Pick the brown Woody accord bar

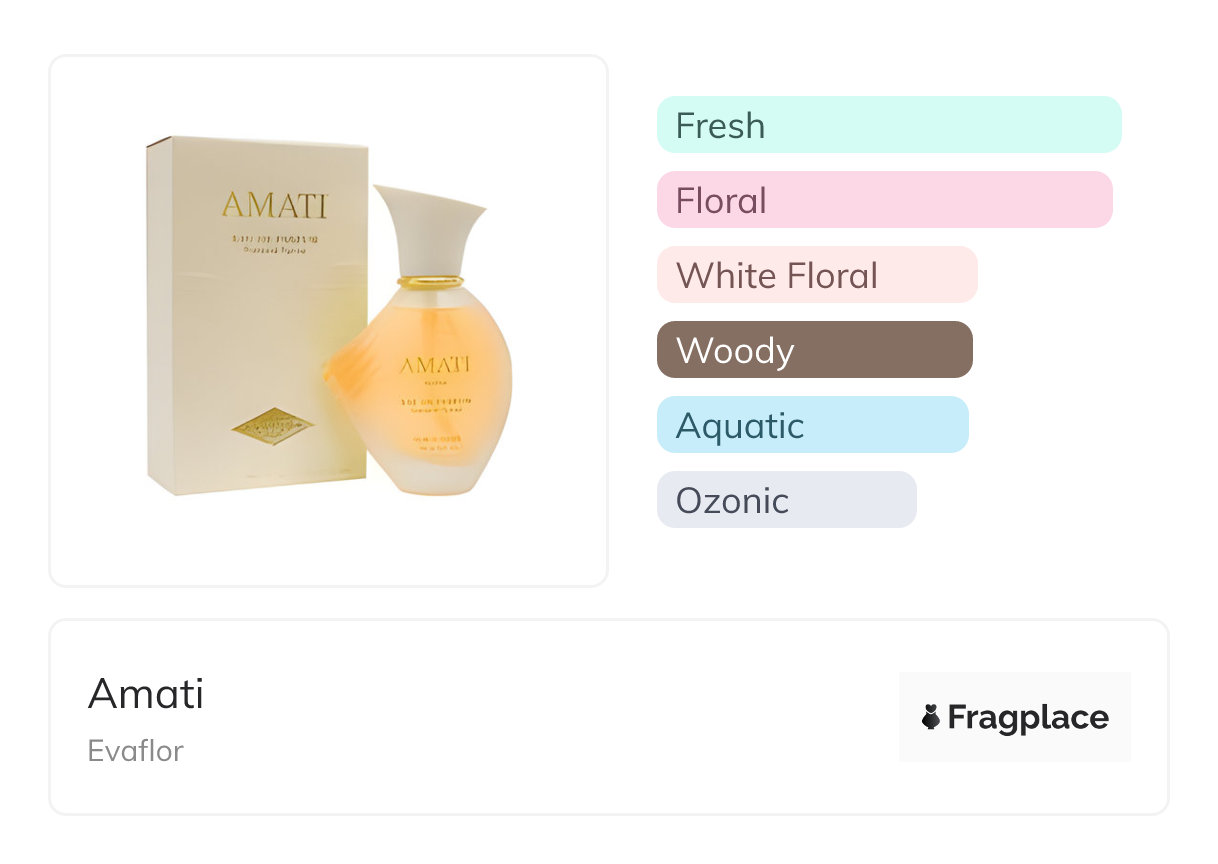coord(814,350)
